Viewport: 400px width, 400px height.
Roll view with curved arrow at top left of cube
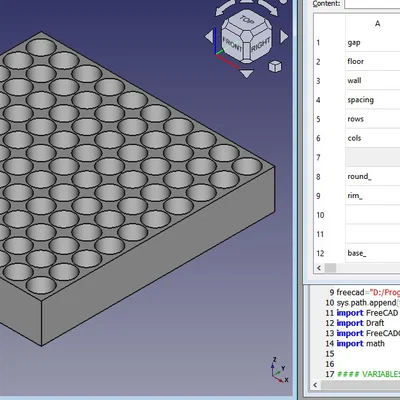click(225, 8)
